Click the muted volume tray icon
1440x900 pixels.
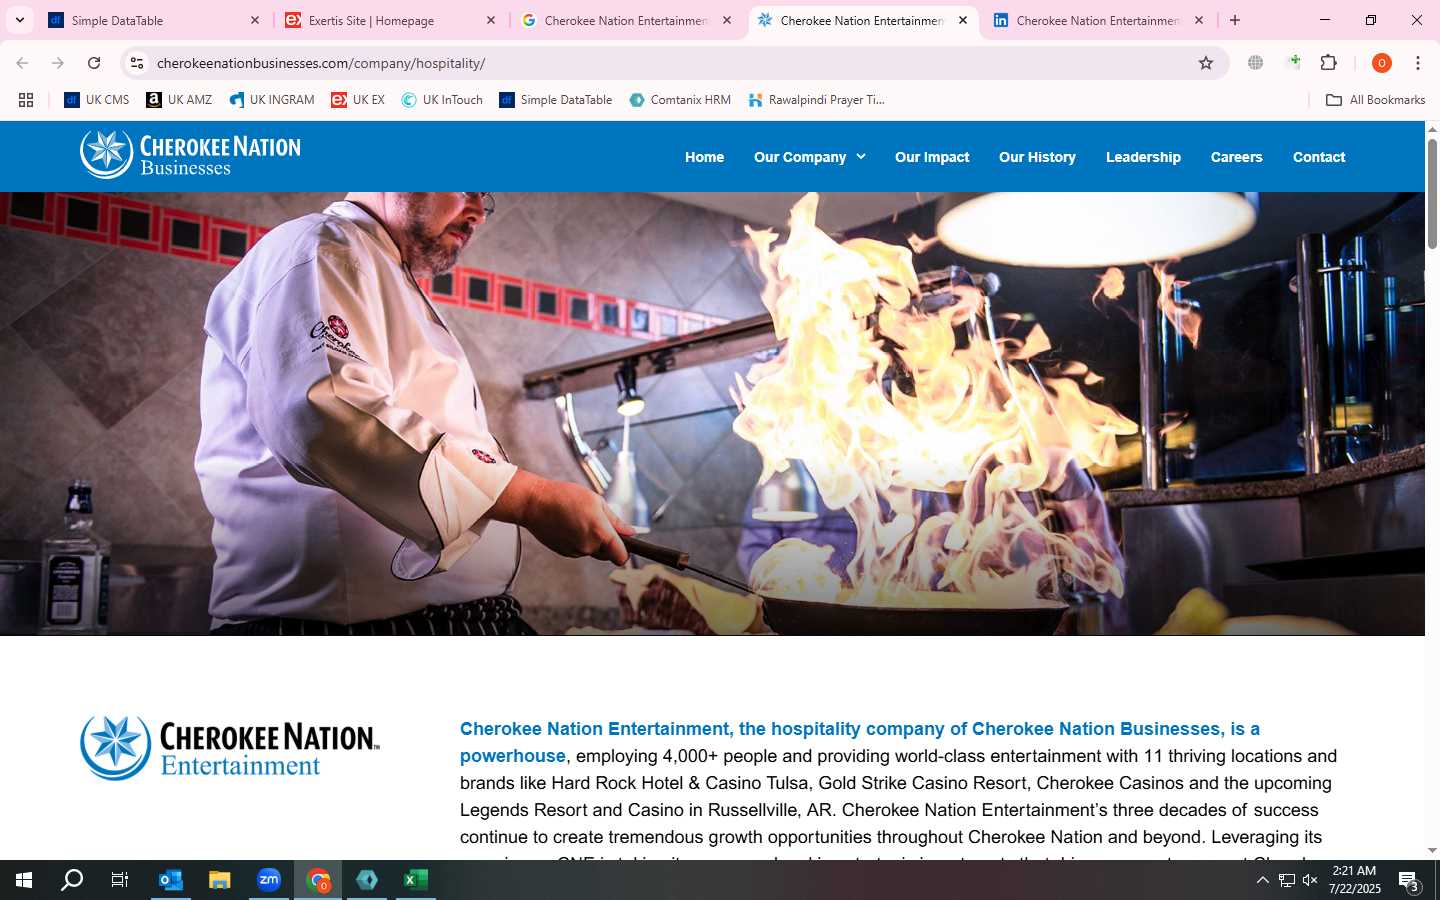[1310, 880]
